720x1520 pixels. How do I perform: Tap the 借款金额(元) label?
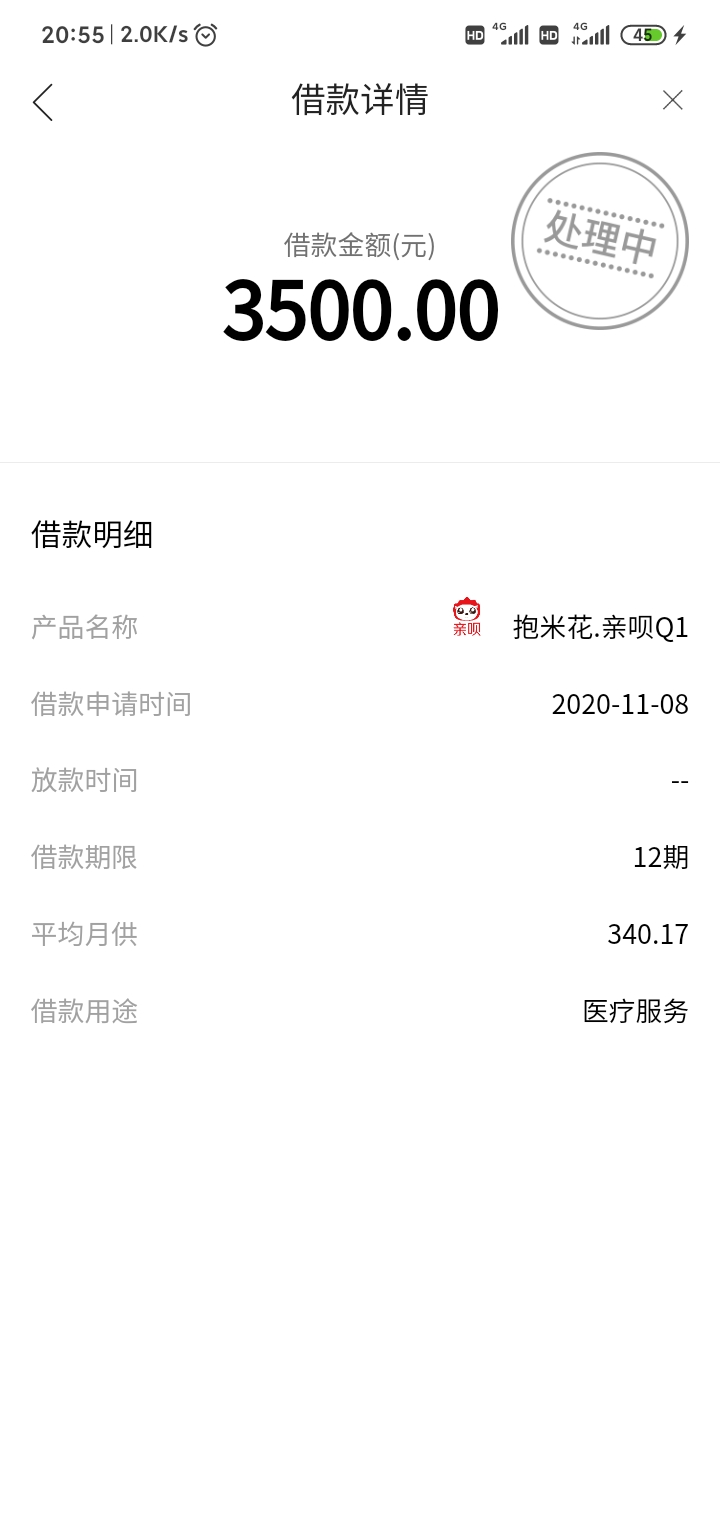tap(360, 245)
